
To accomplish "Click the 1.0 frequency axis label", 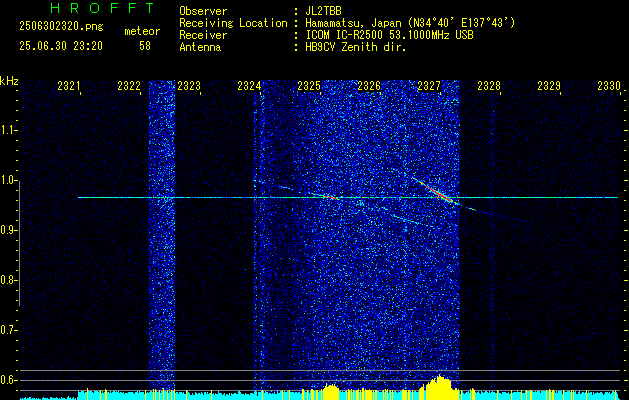I will (x=8, y=180).
